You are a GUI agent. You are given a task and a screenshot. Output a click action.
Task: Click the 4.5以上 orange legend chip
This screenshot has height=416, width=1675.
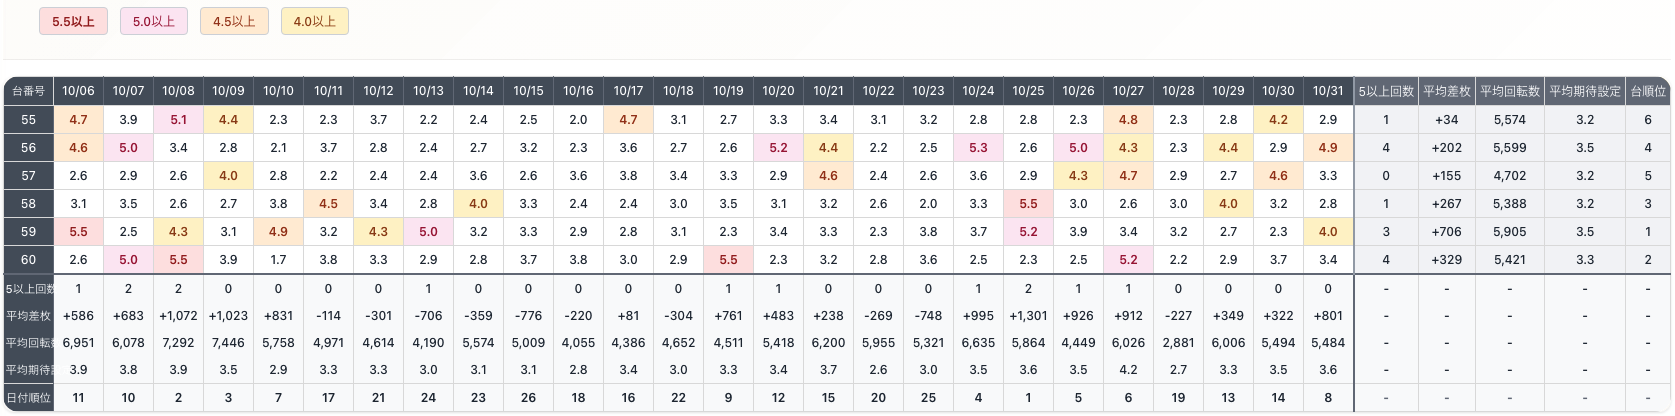click(x=234, y=21)
